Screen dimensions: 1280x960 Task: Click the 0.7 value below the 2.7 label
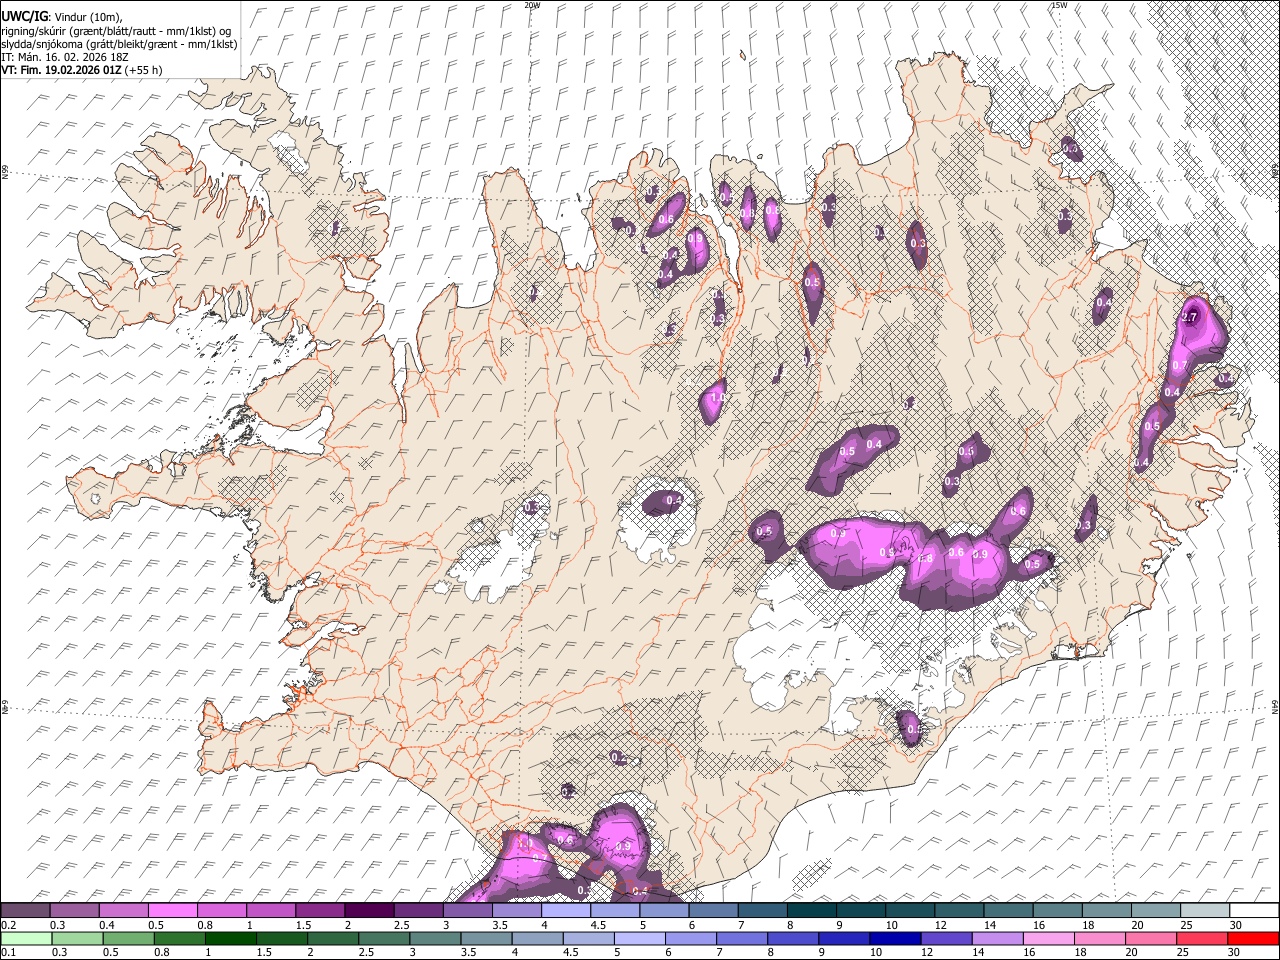[x=1179, y=365]
